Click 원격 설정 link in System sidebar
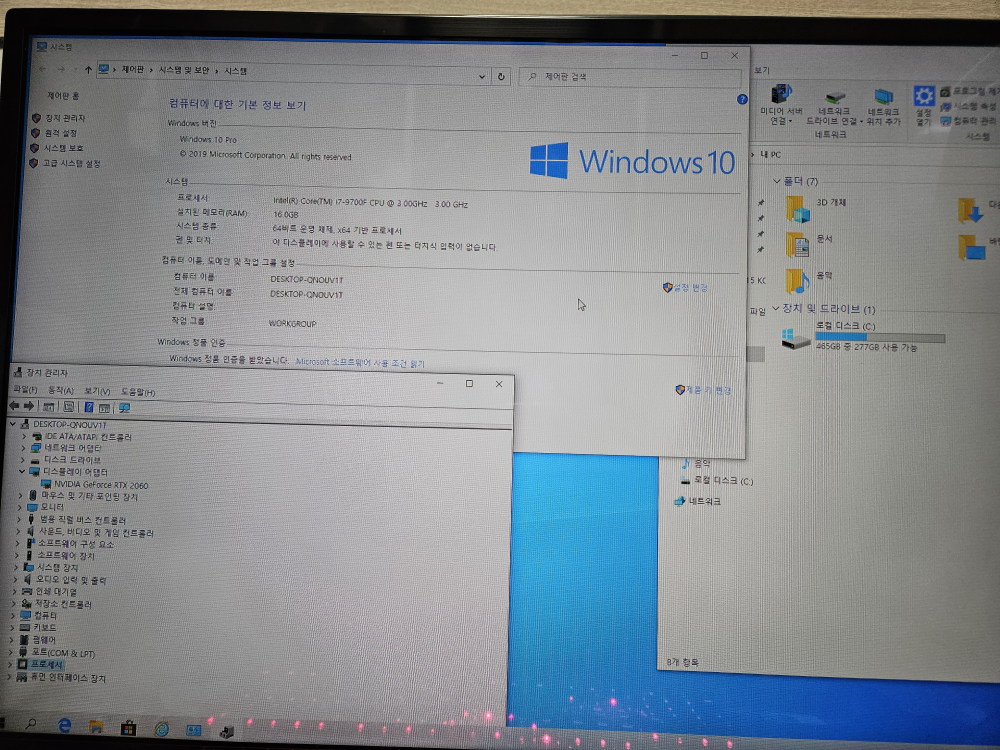Viewport: 1000px width, 750px height. [61, 133]
